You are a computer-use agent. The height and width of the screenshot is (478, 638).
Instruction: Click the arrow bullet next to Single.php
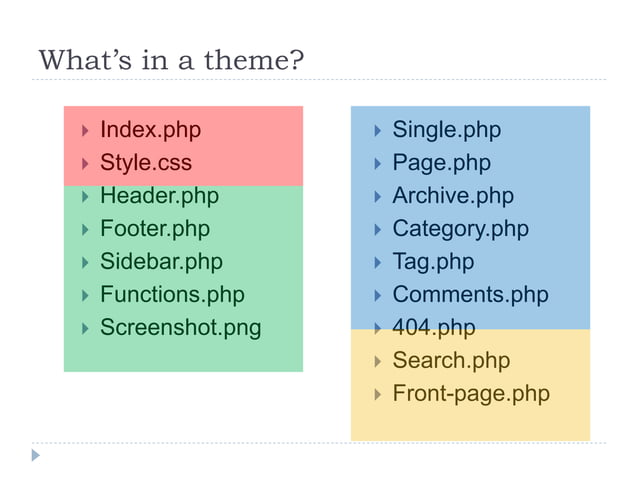pos(378,131)
